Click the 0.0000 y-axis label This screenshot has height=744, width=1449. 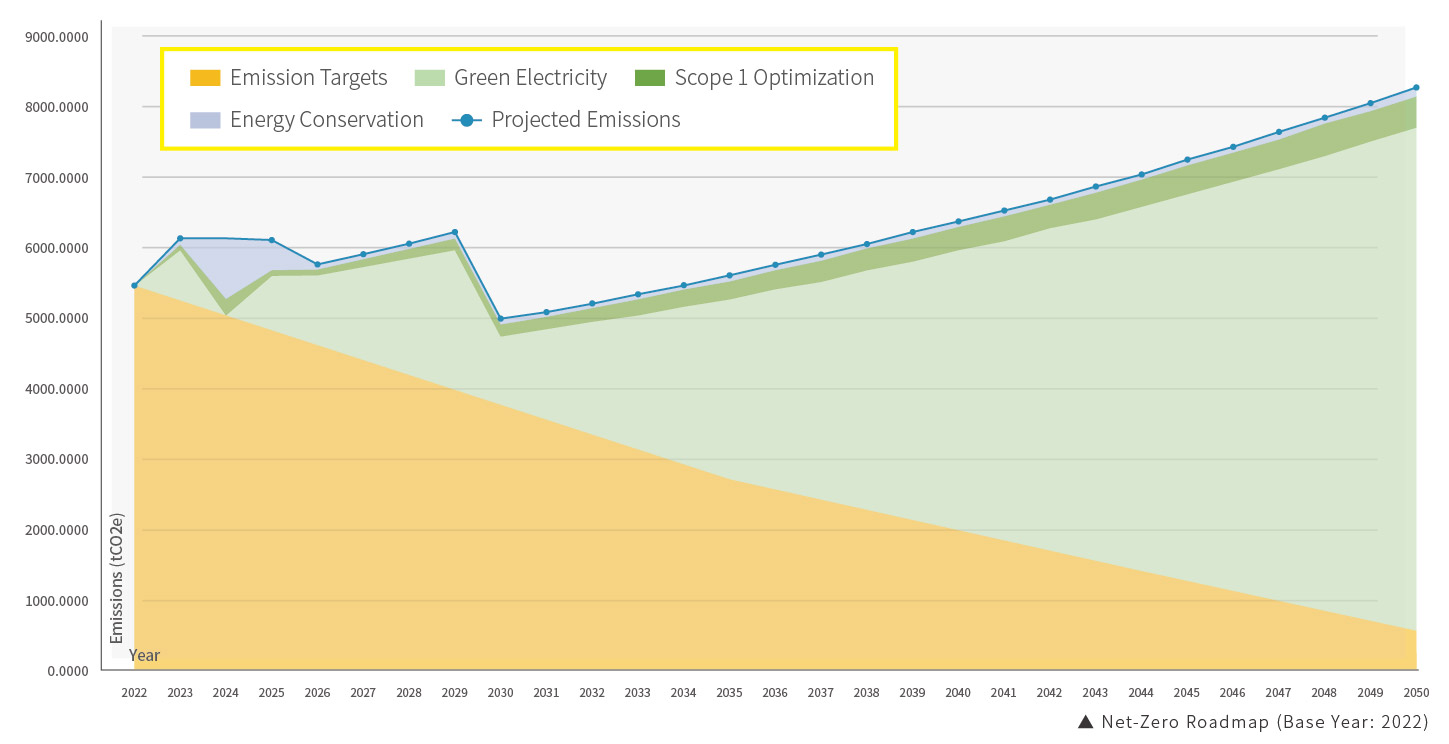click(x=66, y=672)
